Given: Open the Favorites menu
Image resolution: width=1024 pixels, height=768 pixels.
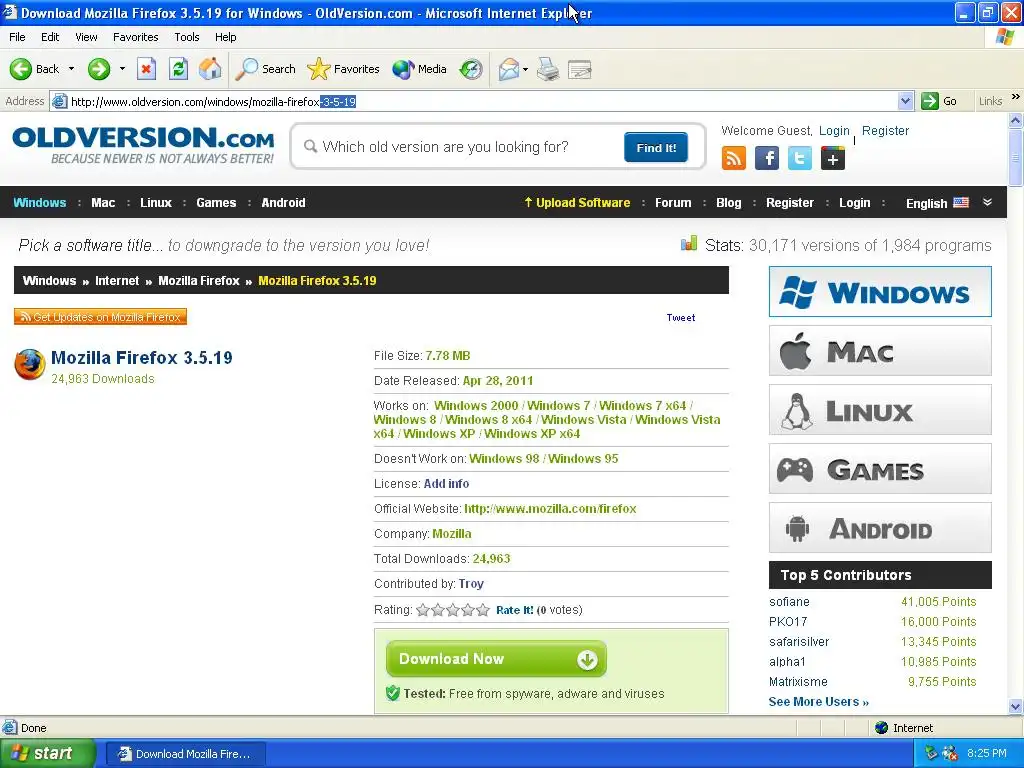Looking at the screenshot, I should [135, 37].
